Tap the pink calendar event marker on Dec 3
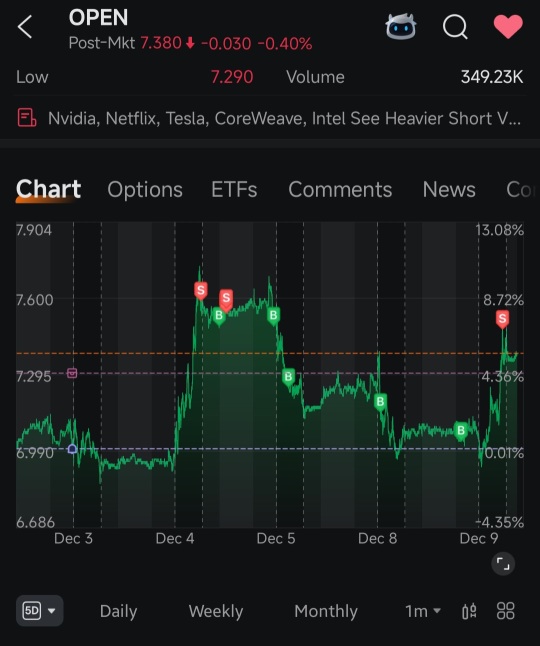540x646 pixels. coord(72,373)
